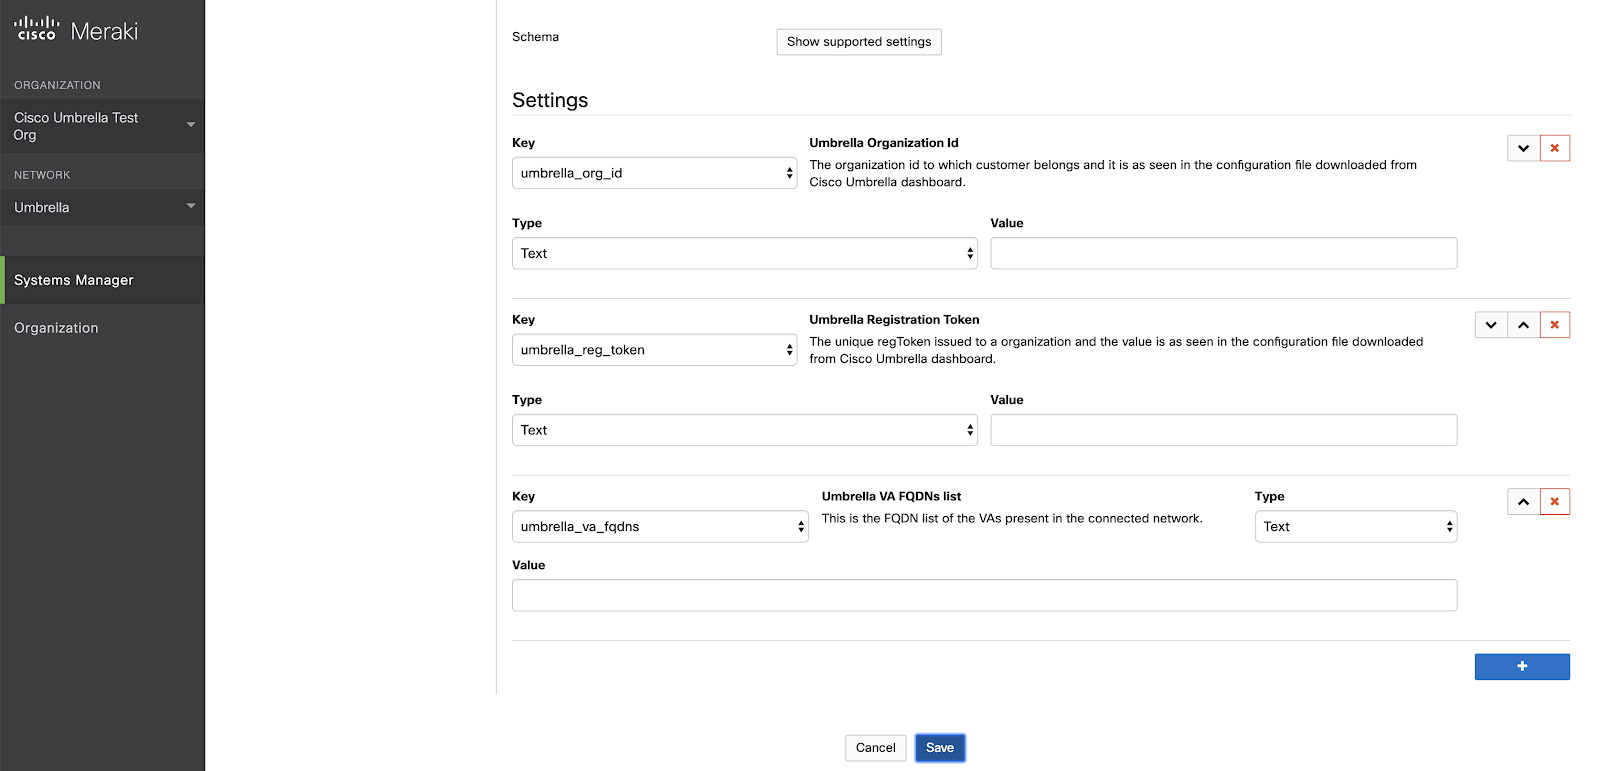
Task: Open the umbrella_org_id key dropdown
Action: pyautogui.click(x=654, y=173)
